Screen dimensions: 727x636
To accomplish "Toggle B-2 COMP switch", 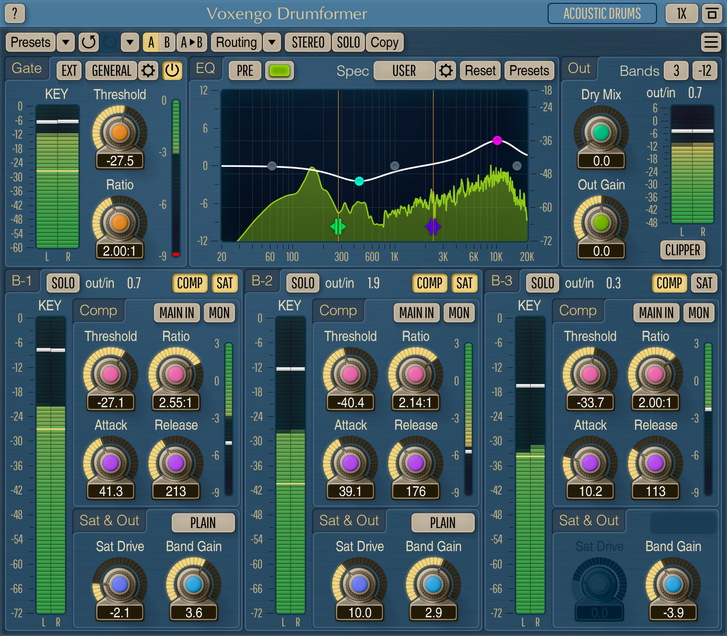I will click(x=429, y=283).
